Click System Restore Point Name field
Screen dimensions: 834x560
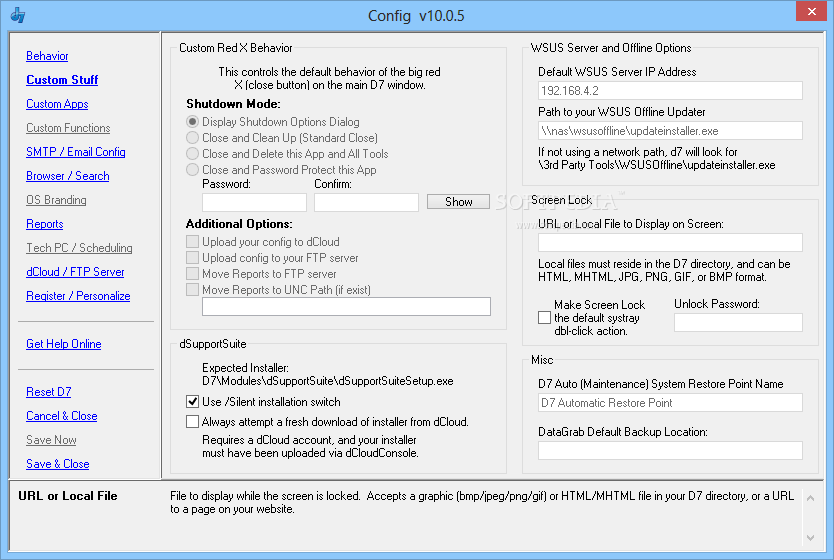(x=670, y=403)
